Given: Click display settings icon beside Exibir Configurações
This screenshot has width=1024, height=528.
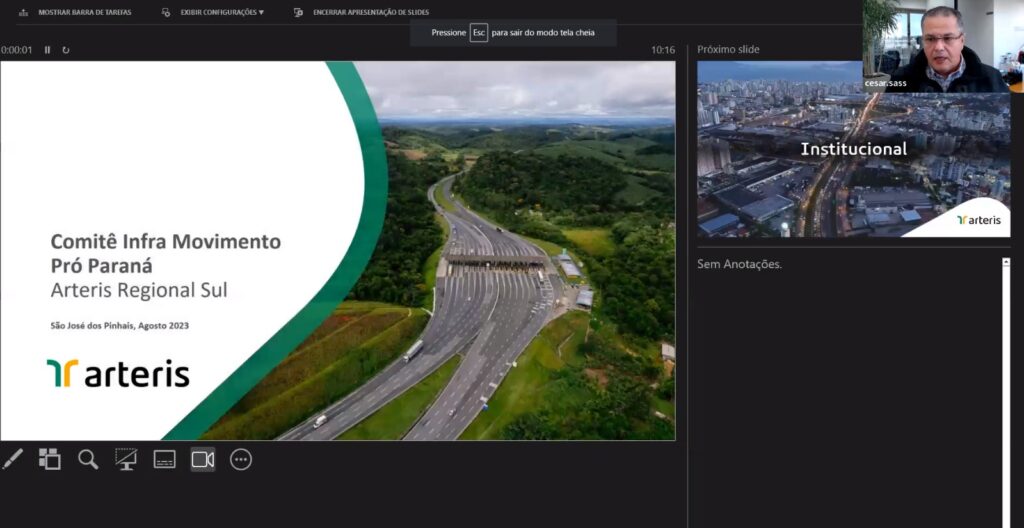Looking at the screenshot, I should [166, 12].
